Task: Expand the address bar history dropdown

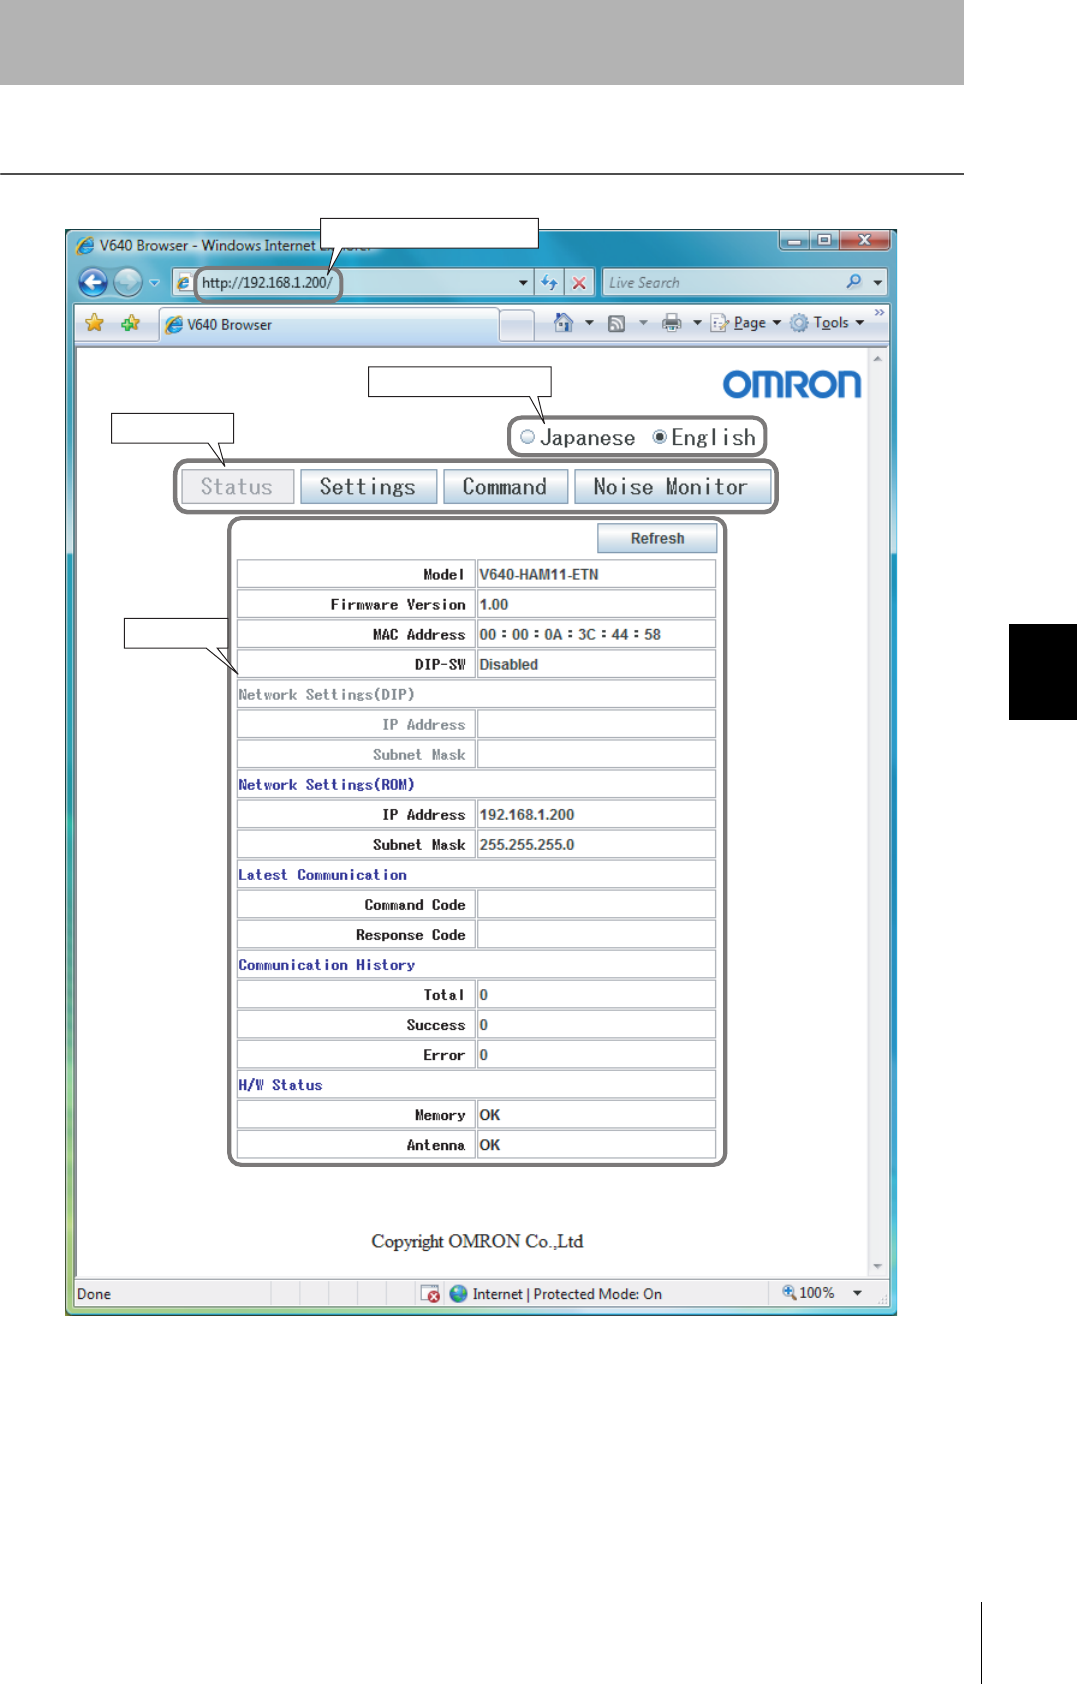Action: [523, 283]
